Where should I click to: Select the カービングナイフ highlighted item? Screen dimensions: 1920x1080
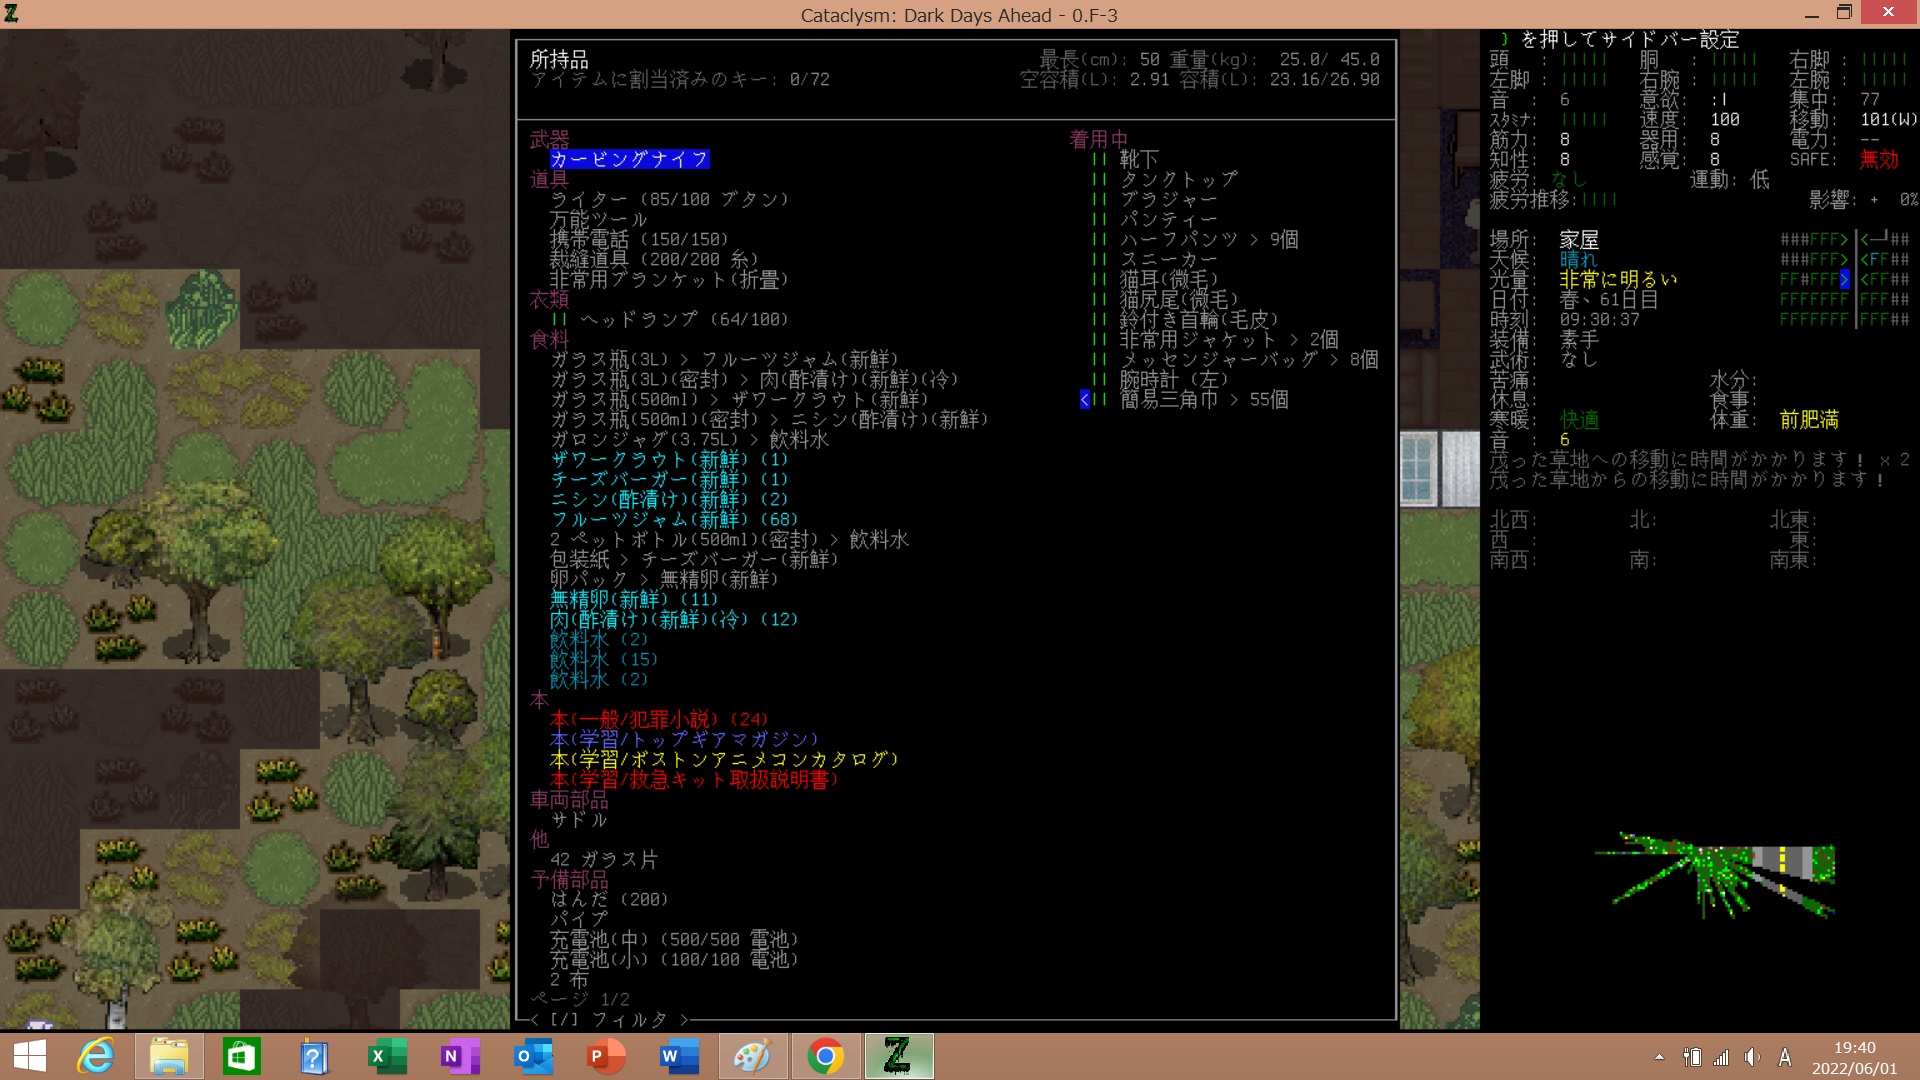click(x=629, y=159)
